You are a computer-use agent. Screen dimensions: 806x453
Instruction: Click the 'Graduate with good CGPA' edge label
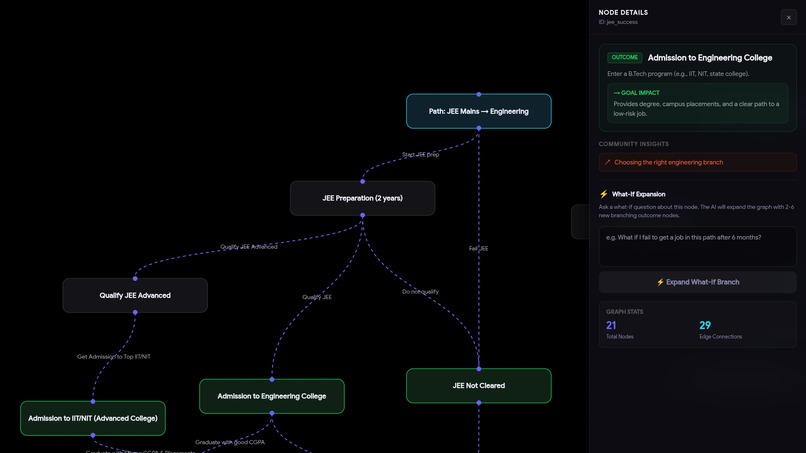(x=230, y=442)
